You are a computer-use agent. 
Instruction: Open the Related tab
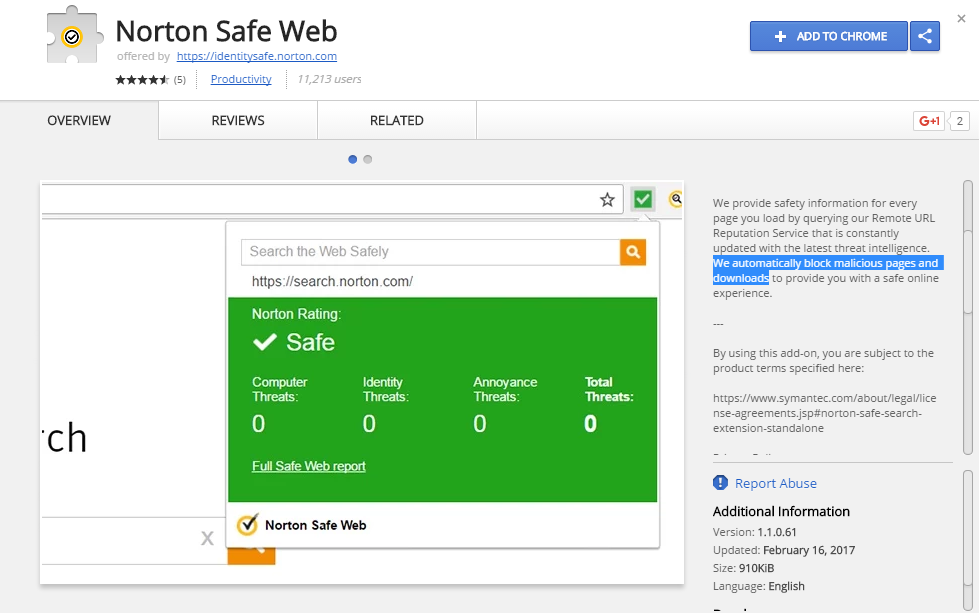pyautogui.click(x=397, y=121)
